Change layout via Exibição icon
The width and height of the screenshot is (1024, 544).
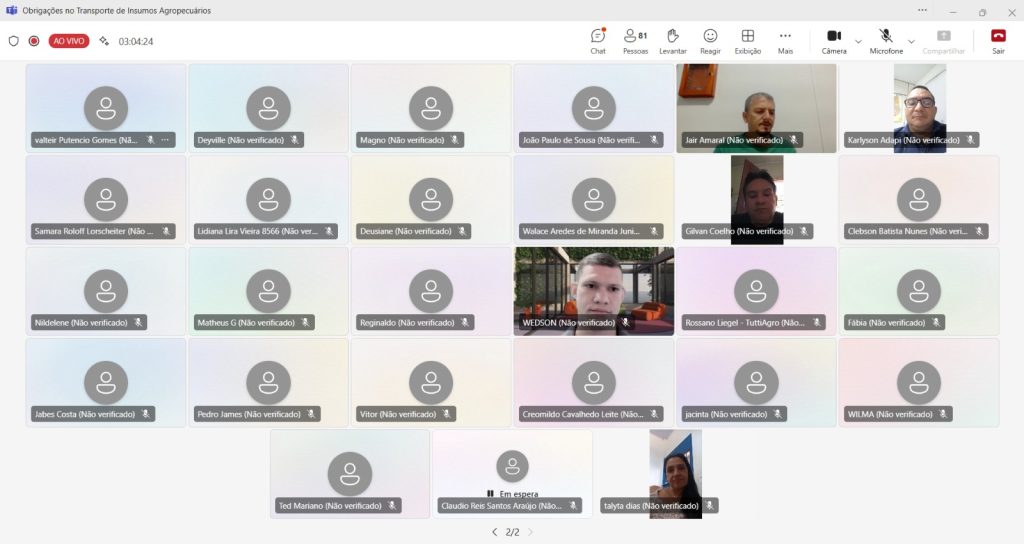pos(747,40)
